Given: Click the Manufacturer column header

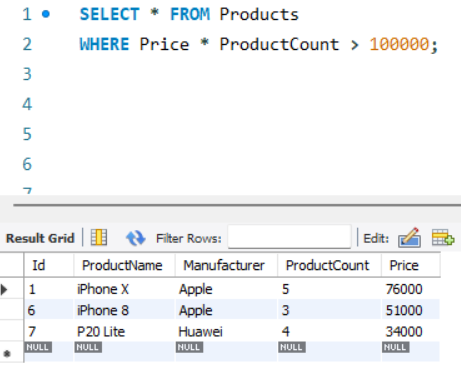Looking at the screenshot, I should (226, 265).
